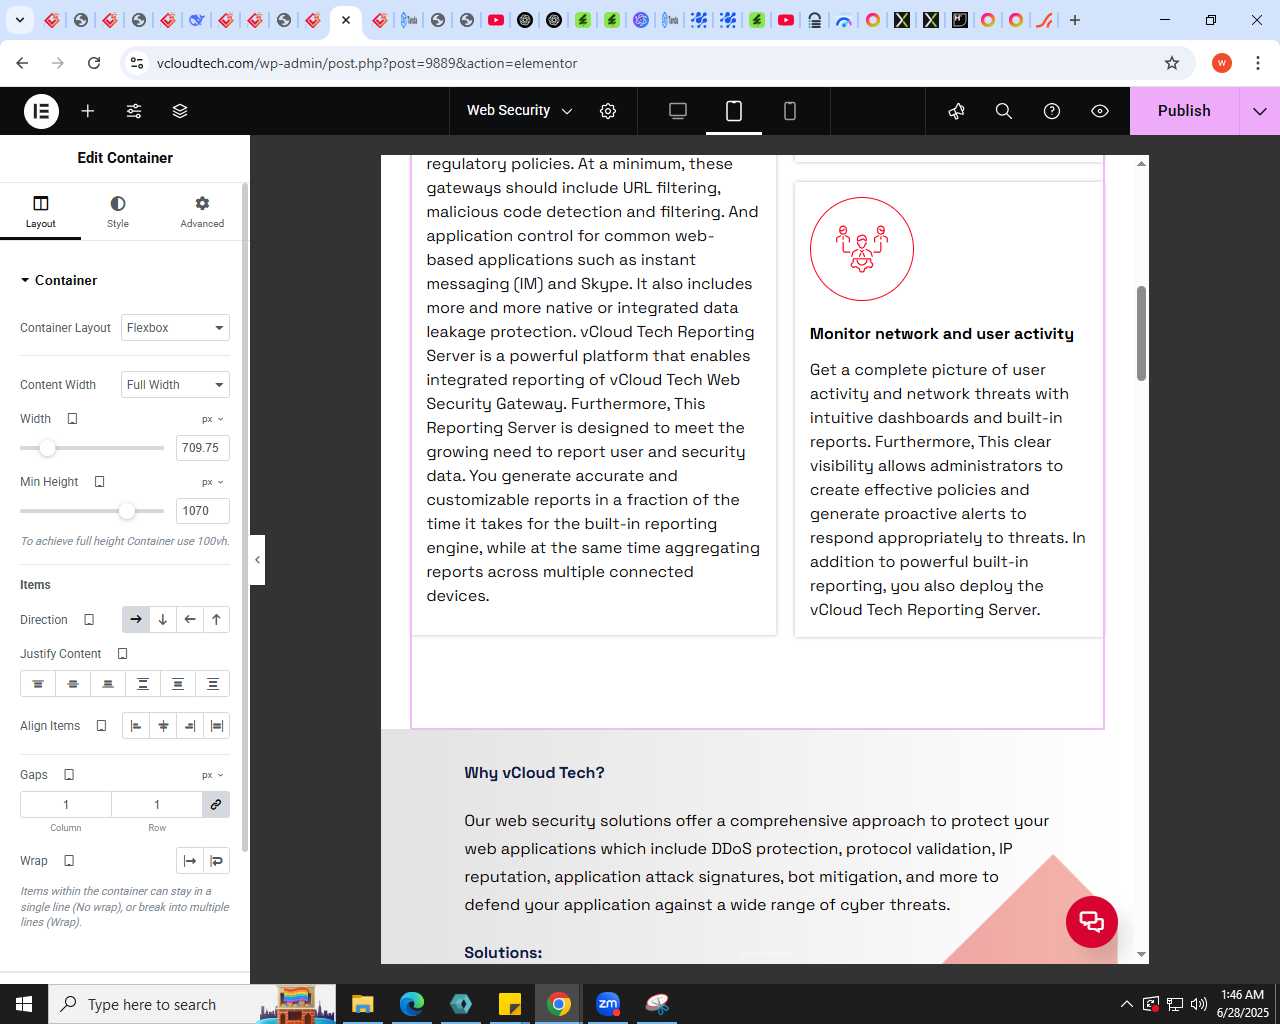Viewport: 1280px width, 1024px height.
Task: Set Justify Content to Space Between
Action: (x=143, y=684)
